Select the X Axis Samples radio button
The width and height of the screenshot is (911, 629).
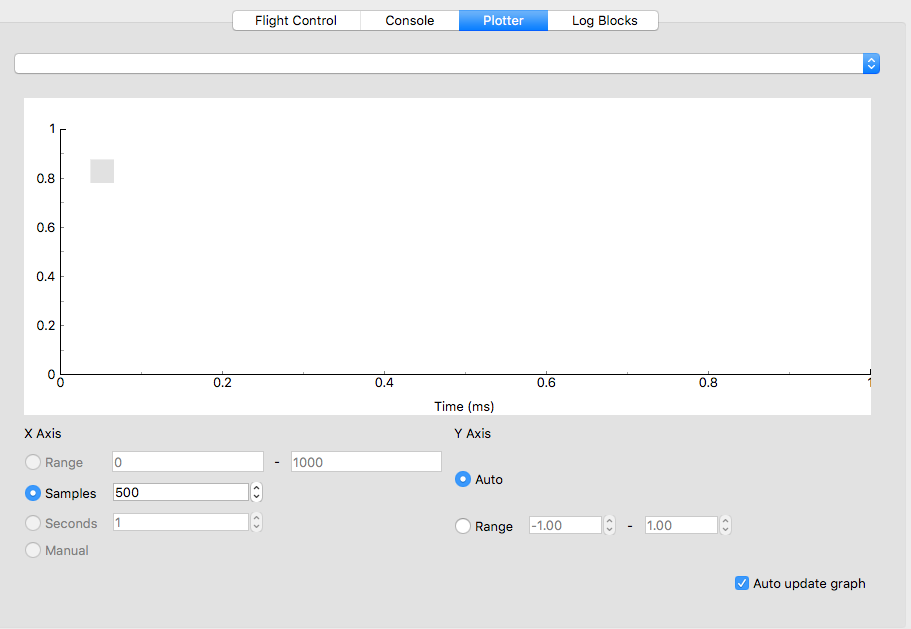(33, 493)
